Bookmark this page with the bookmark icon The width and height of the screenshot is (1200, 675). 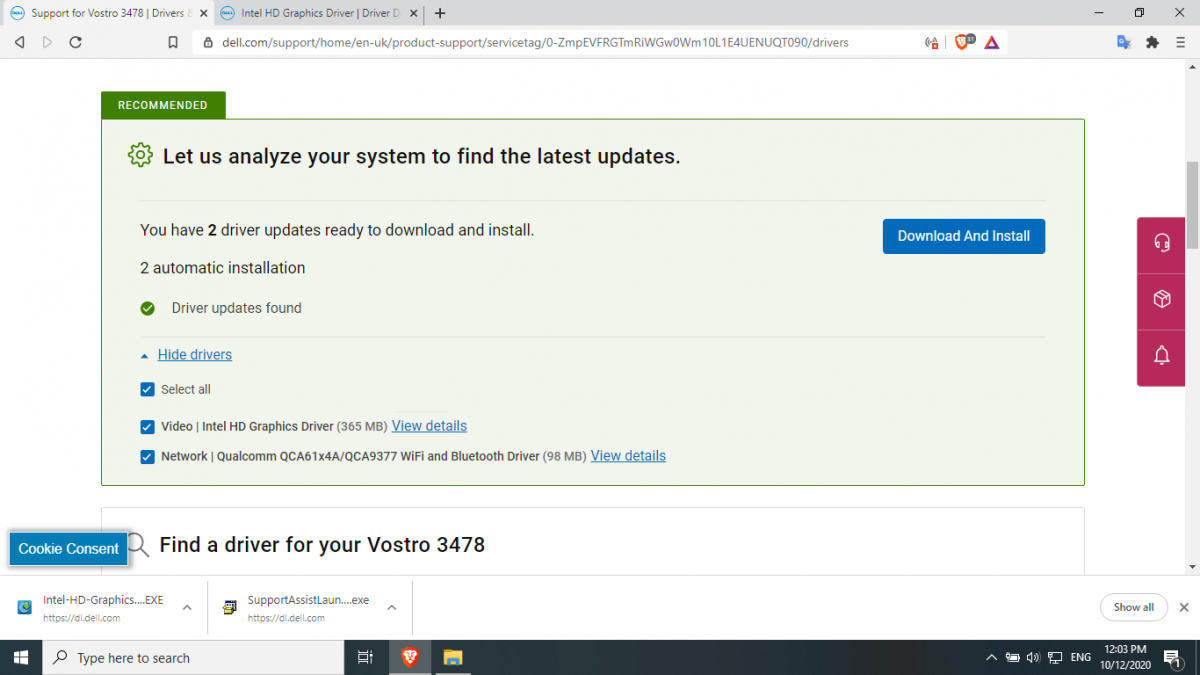click(x=173, y=42)
